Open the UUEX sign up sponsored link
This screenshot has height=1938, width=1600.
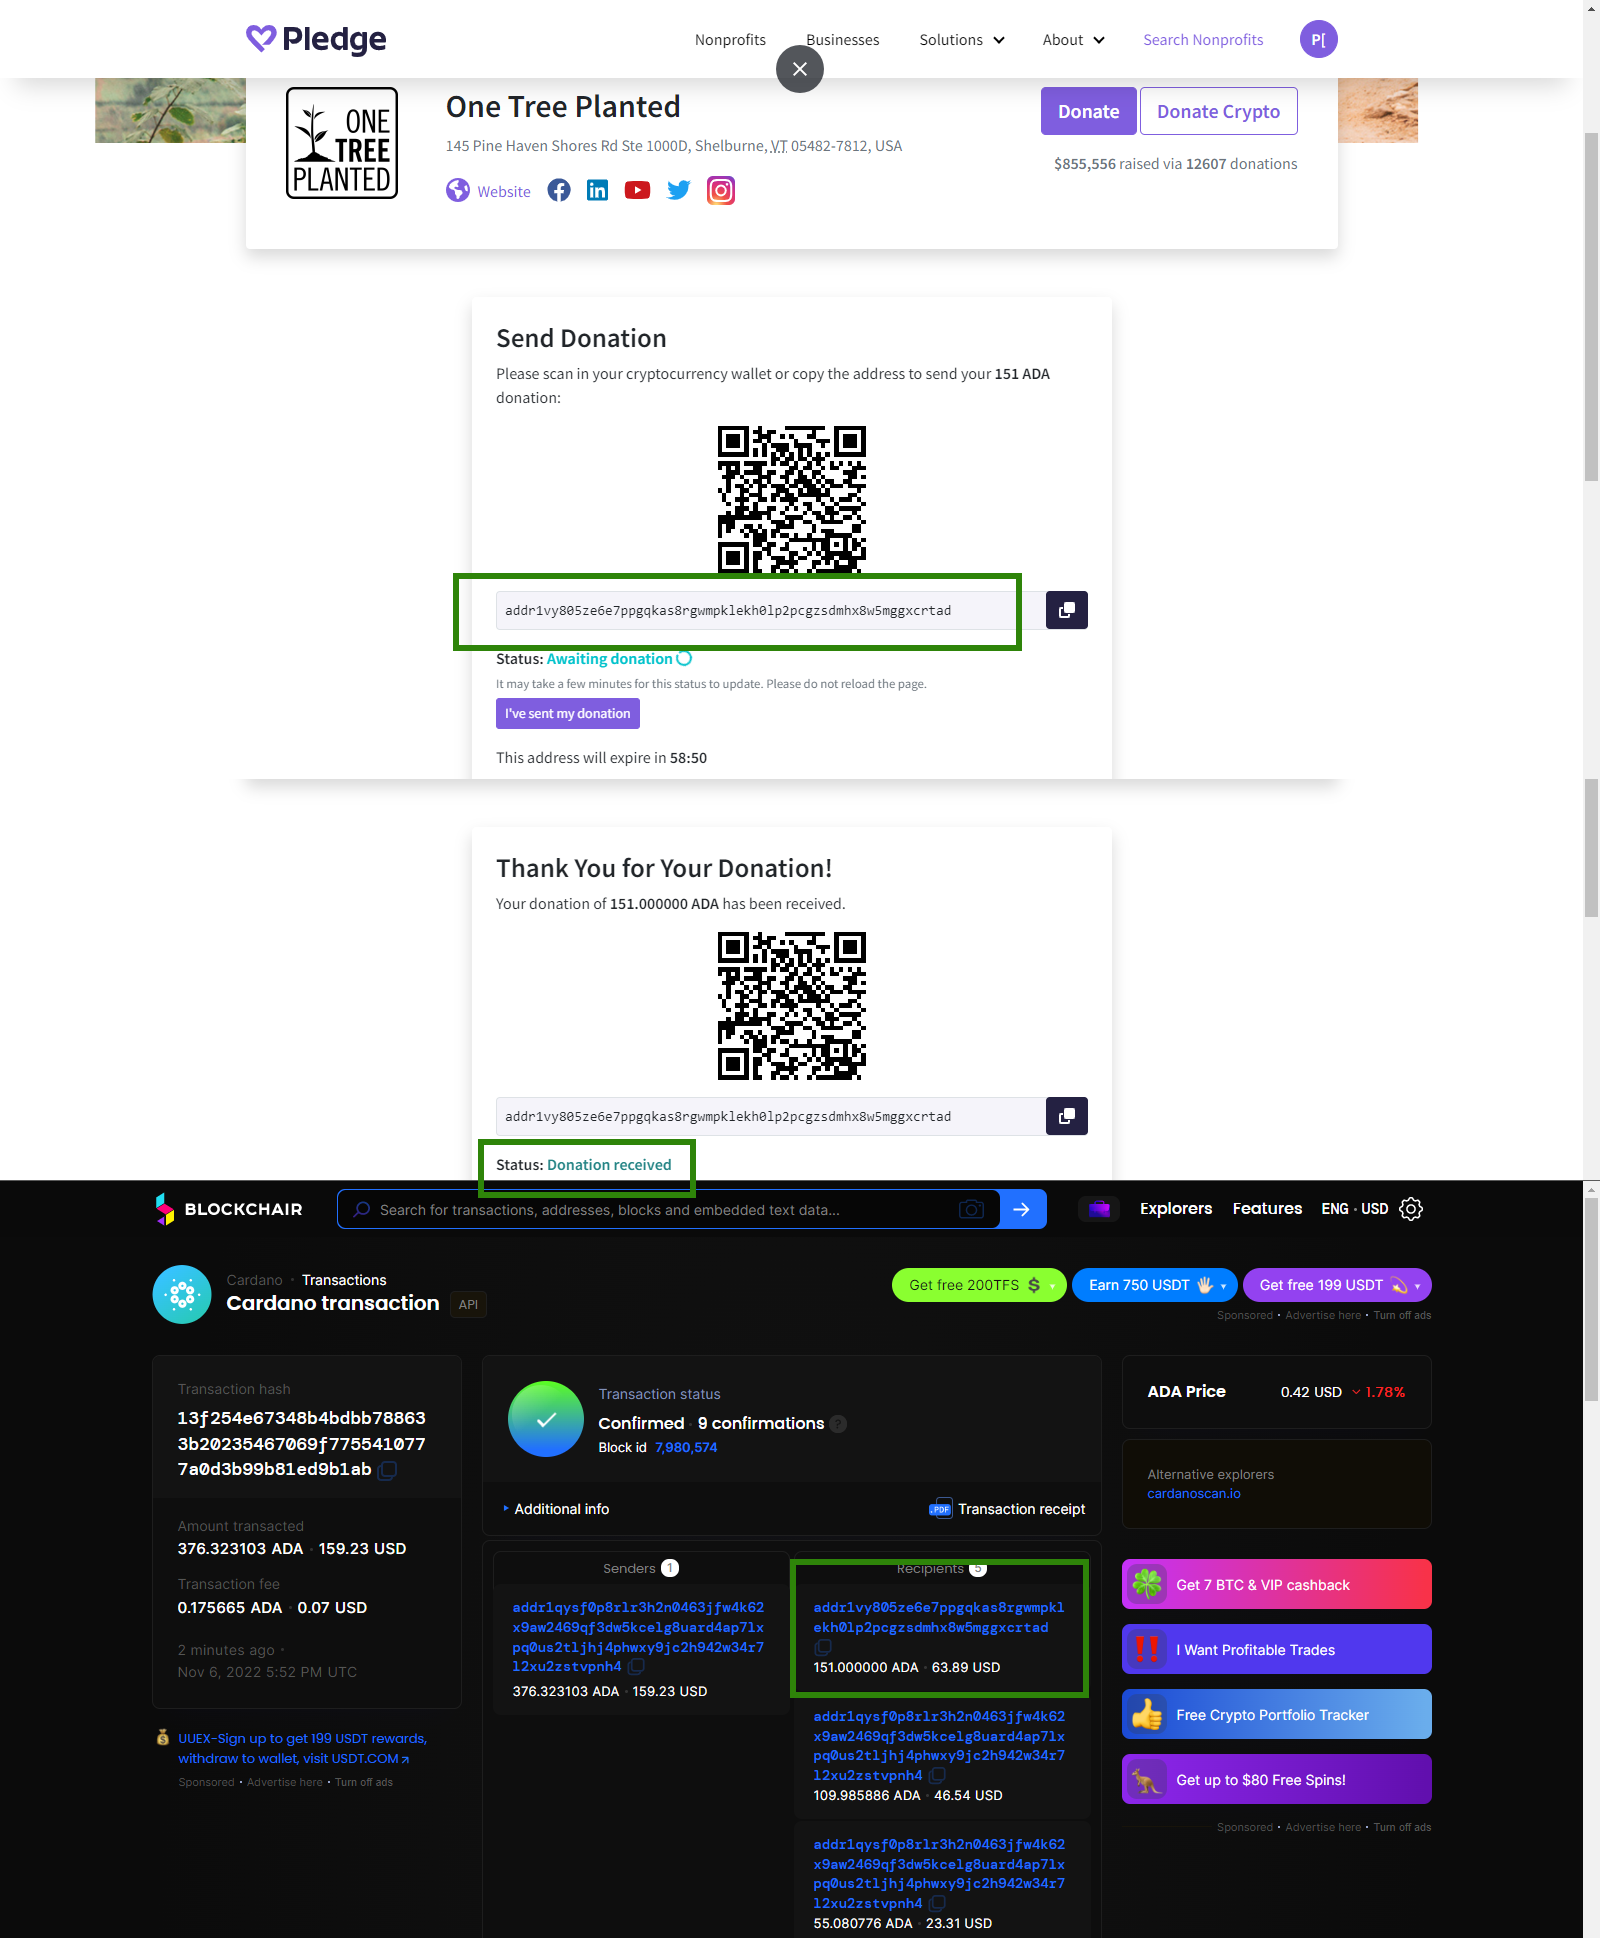point(302,1748)
